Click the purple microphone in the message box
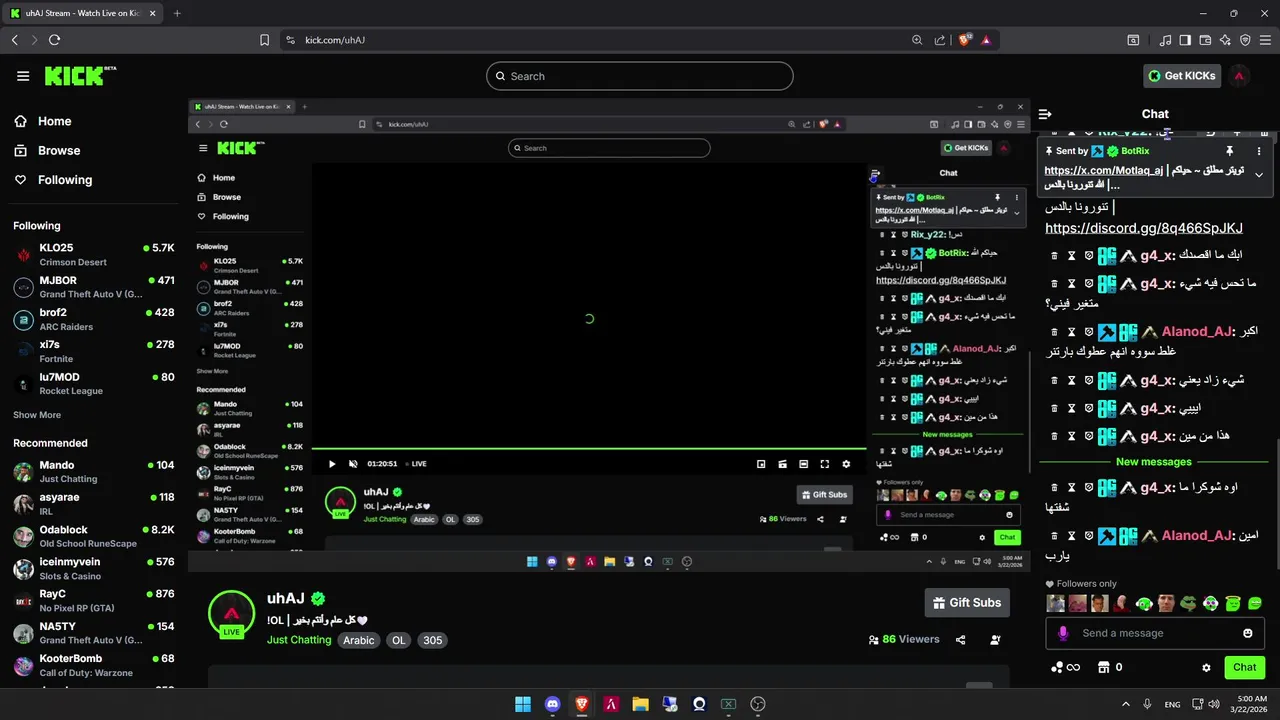The height and width of the screenshot is (720, 1280). [1063, 633]
